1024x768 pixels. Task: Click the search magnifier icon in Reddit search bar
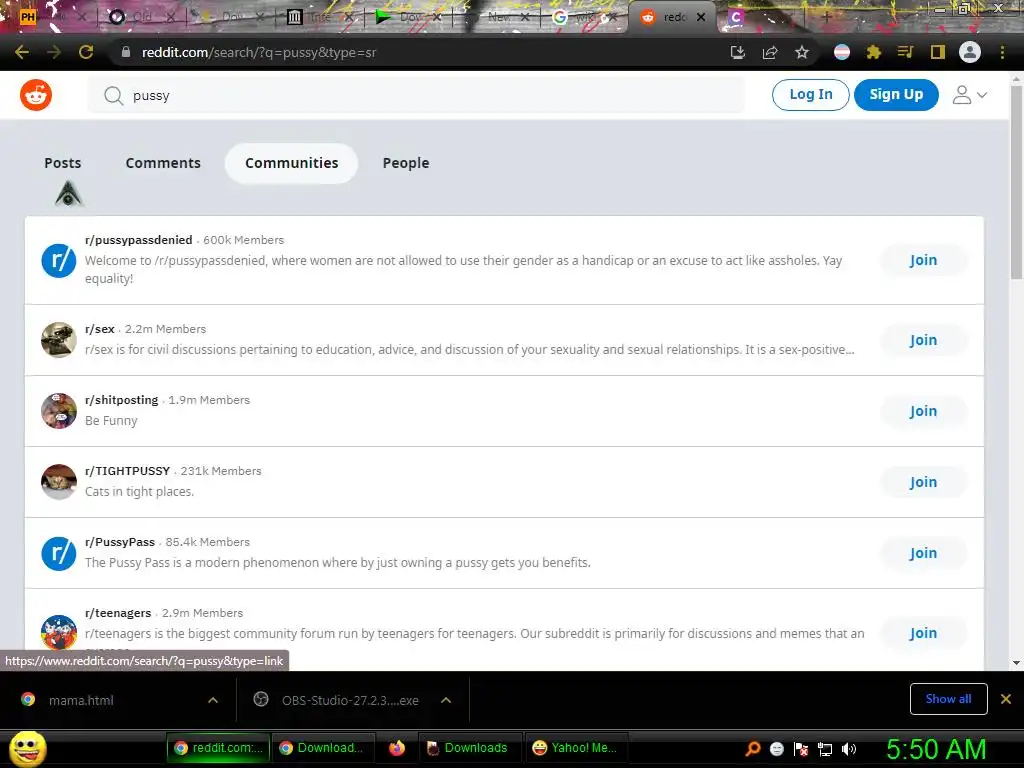point(113,95)
